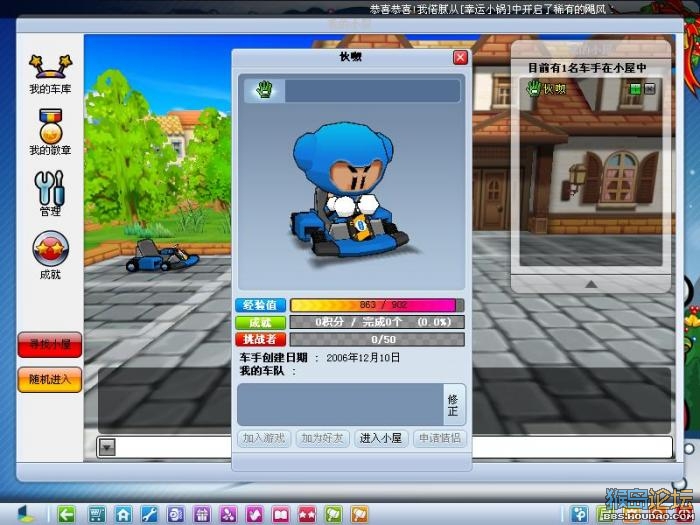Click the green back arrow in bottom toolbar
Viewport: 700px width, 525px height.
[67, 514]
